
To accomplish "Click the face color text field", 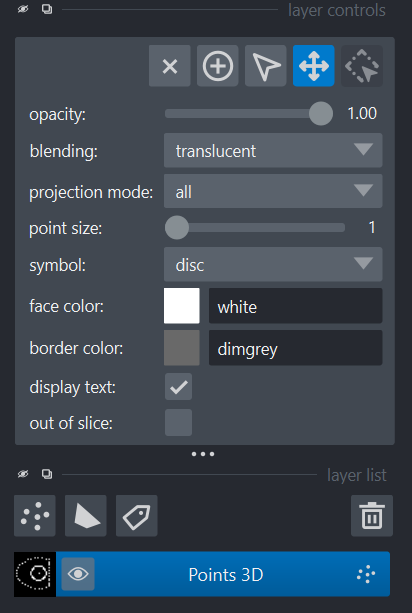I will point(296,306).
